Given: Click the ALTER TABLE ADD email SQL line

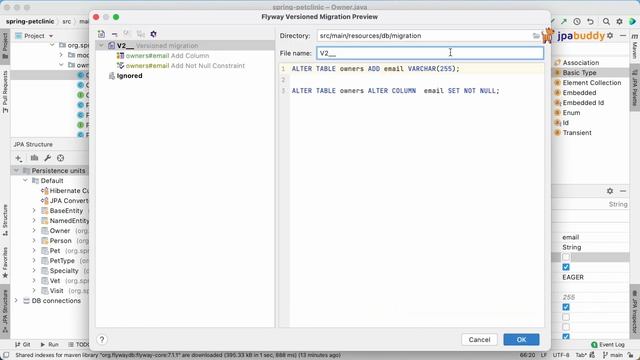Looking at the screenshot, I should (x=376, y=69).
